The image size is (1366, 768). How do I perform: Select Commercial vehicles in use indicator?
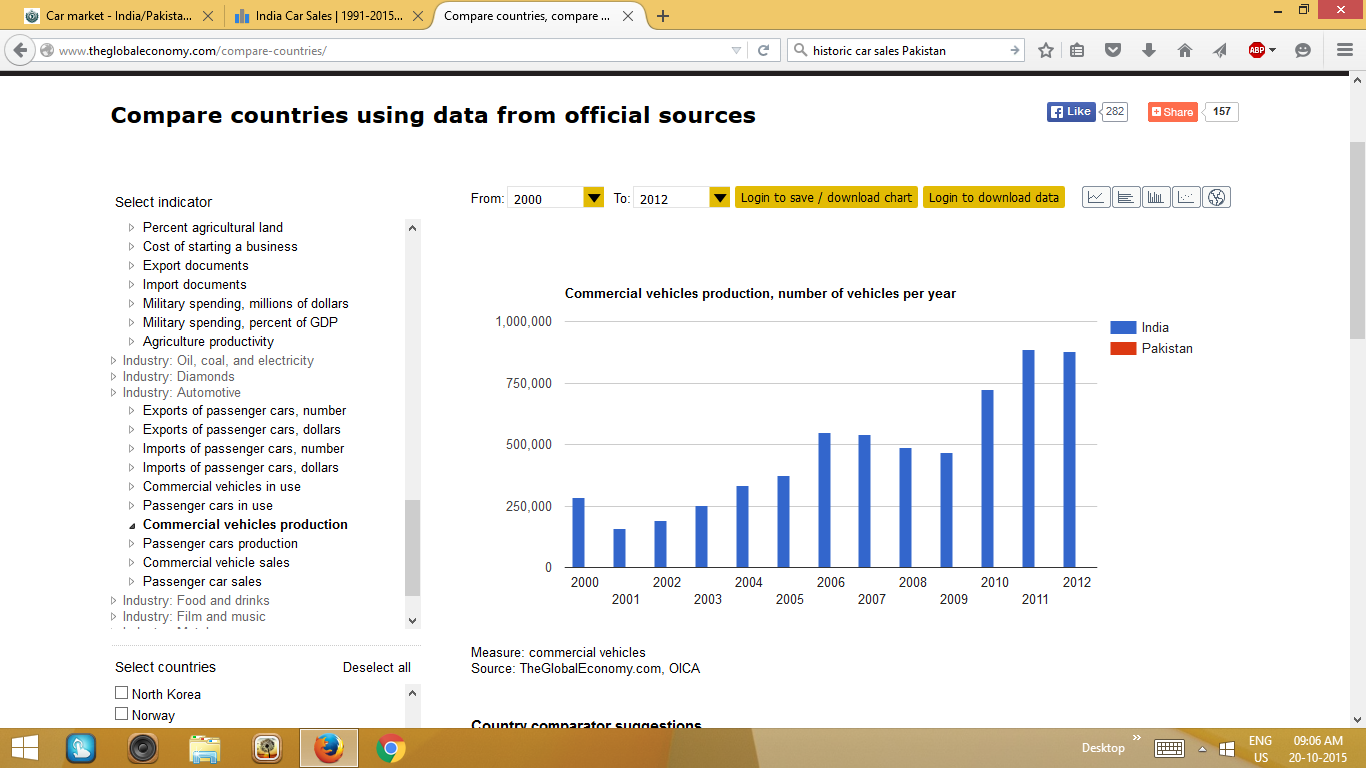pyautogui.click(x=222, y=486)
